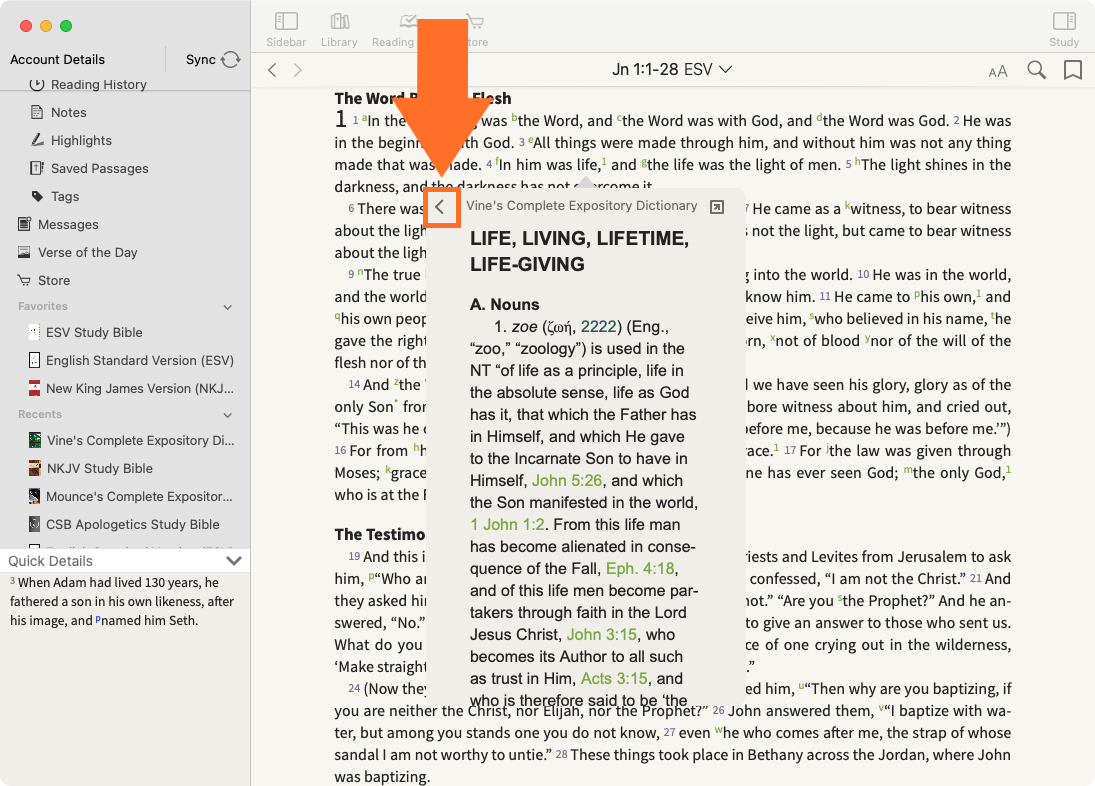Collapse the Quick Details panel
Screen dimensions: 1095x786
[234, 561]
